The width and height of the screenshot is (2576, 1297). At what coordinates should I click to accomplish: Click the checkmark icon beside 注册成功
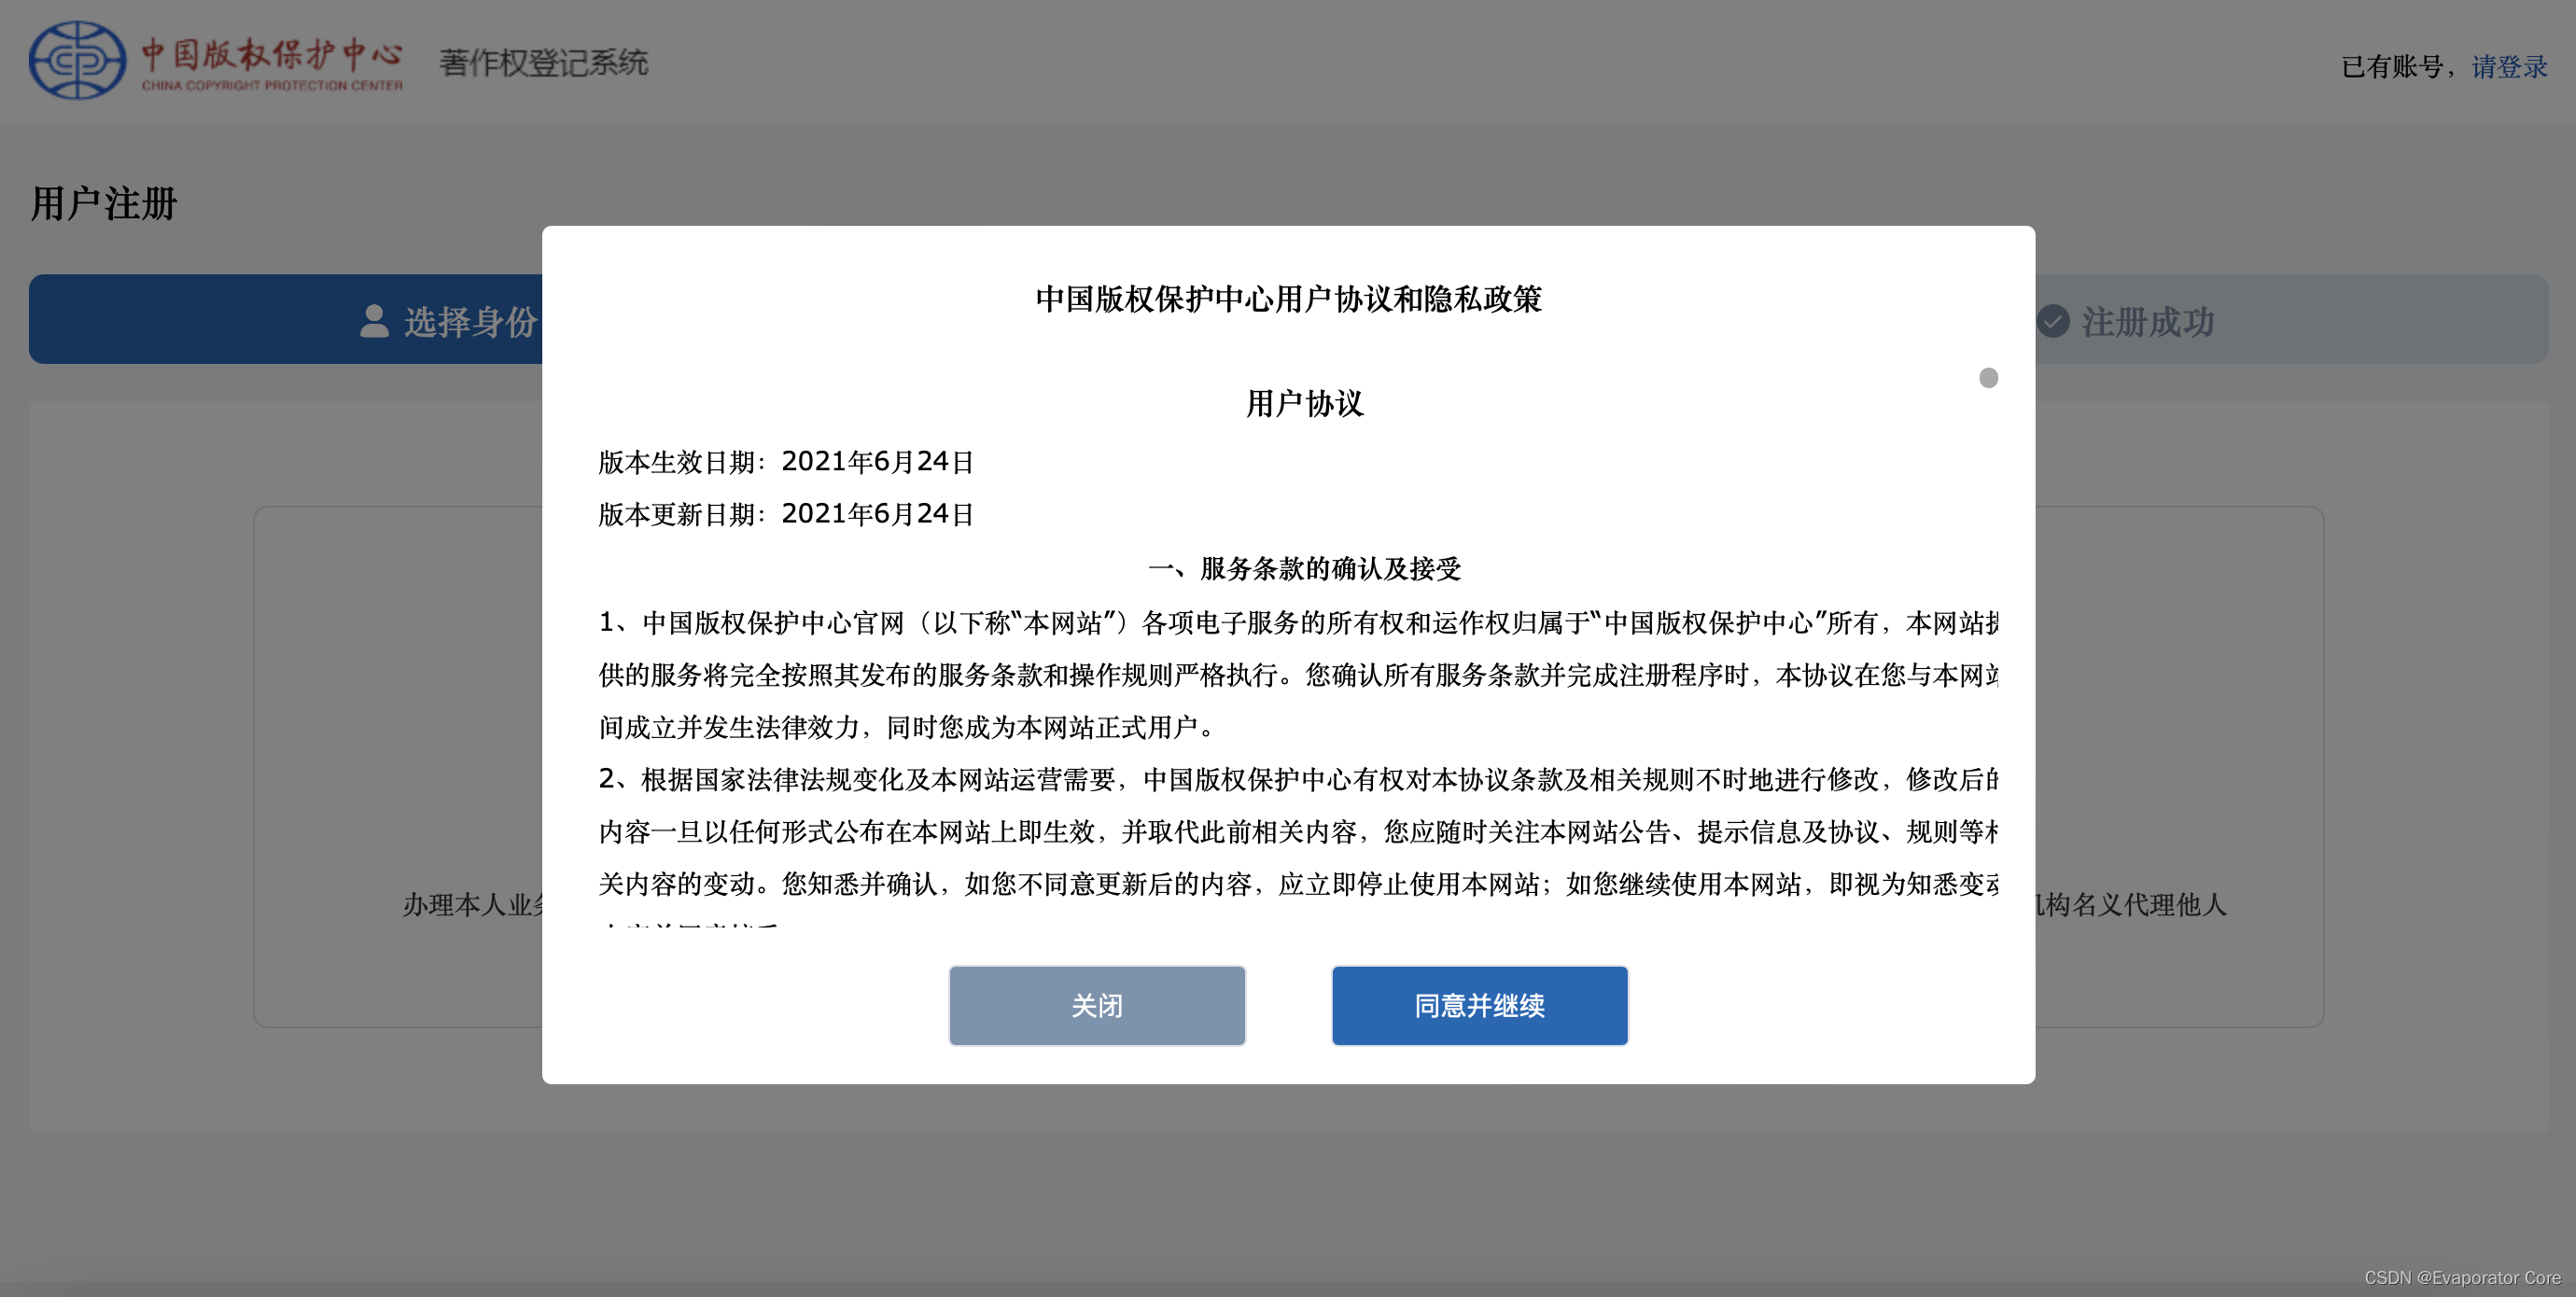(2052, 321)
